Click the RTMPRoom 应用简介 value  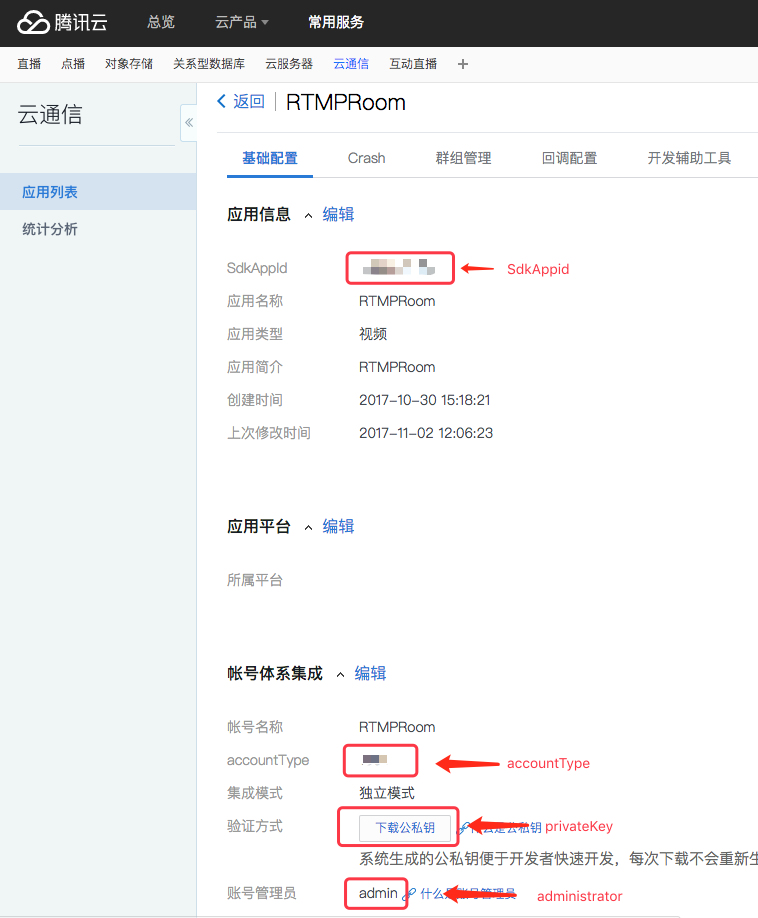tap(397, 367)
